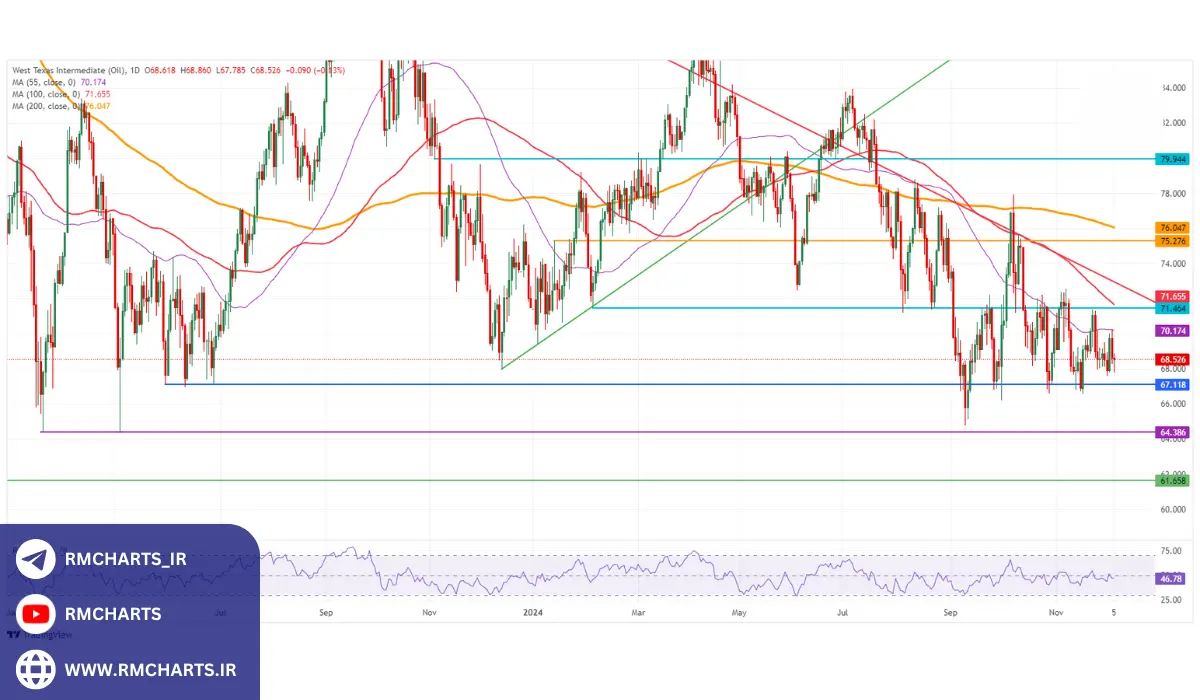Click the 71.655 red MA price label

tap(1171, 297)
